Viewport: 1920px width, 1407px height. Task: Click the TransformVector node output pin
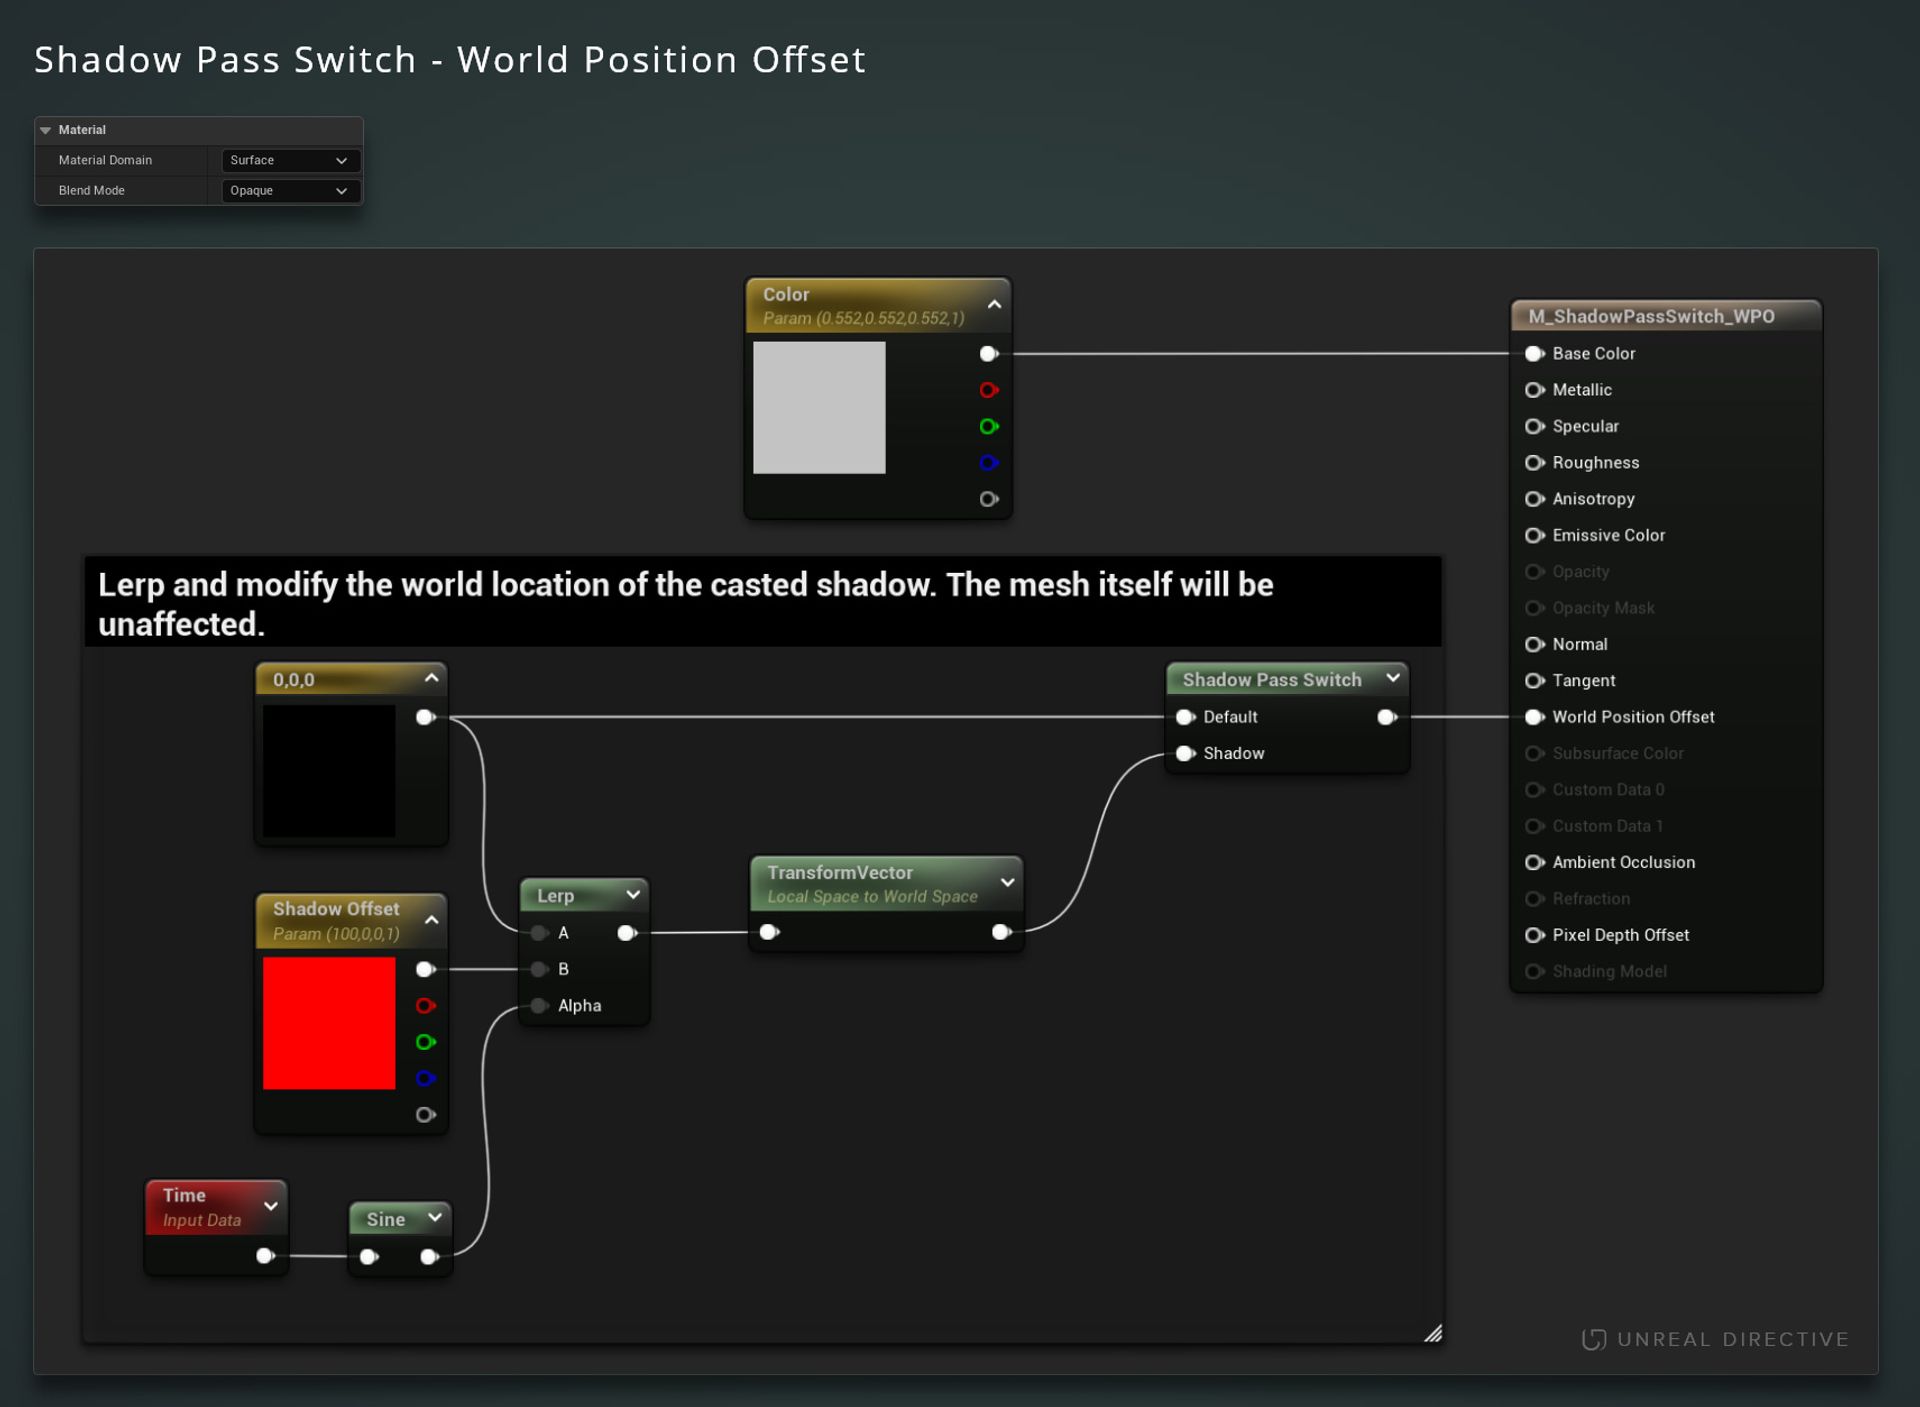click(1001, 931)
